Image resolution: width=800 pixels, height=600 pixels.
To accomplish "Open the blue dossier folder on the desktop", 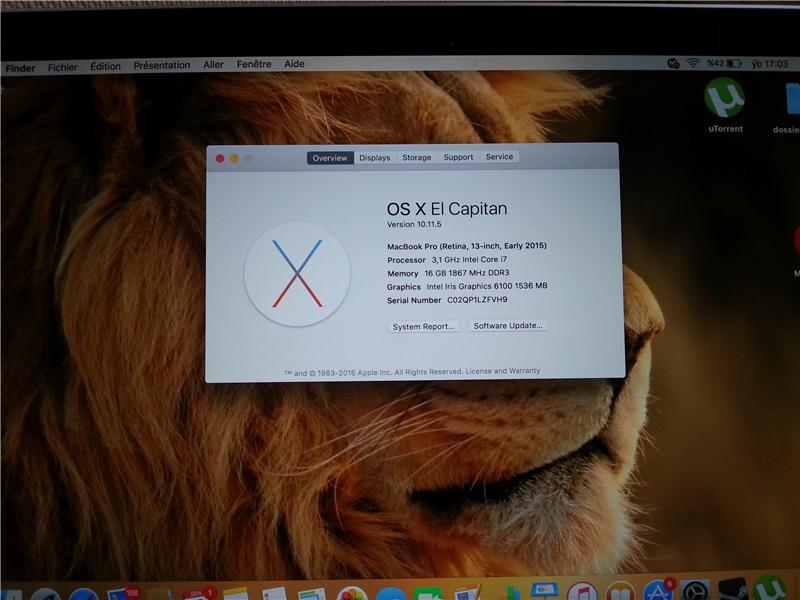I will pos(792,99).
